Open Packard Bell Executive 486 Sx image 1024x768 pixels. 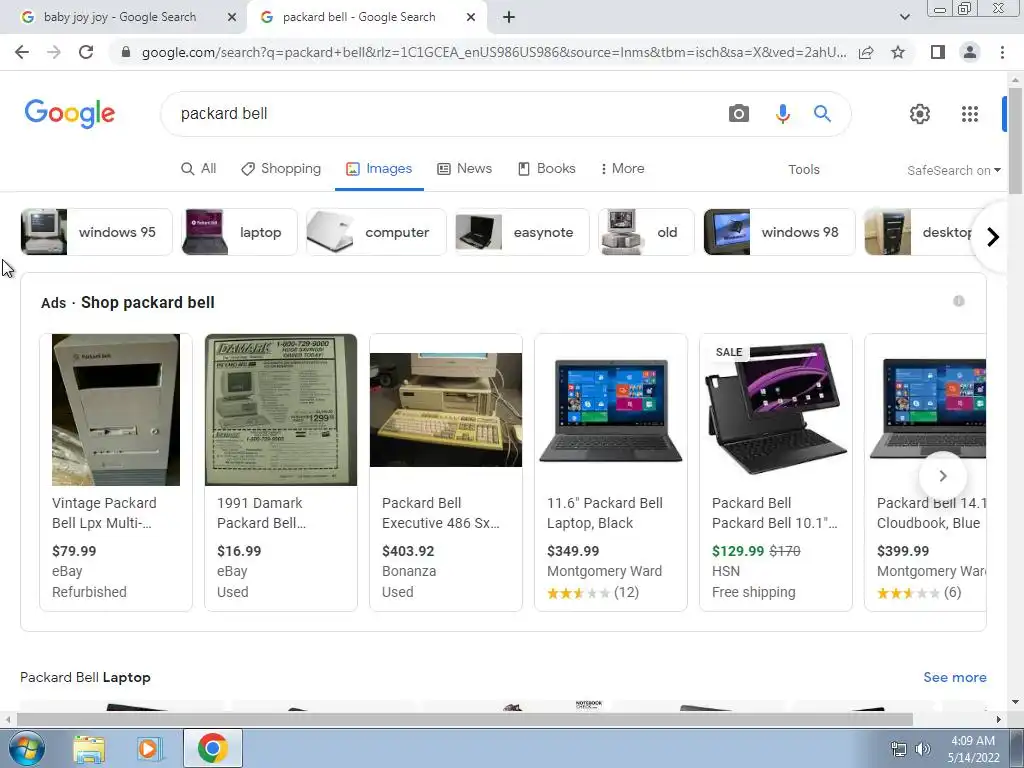pos(445,409)
